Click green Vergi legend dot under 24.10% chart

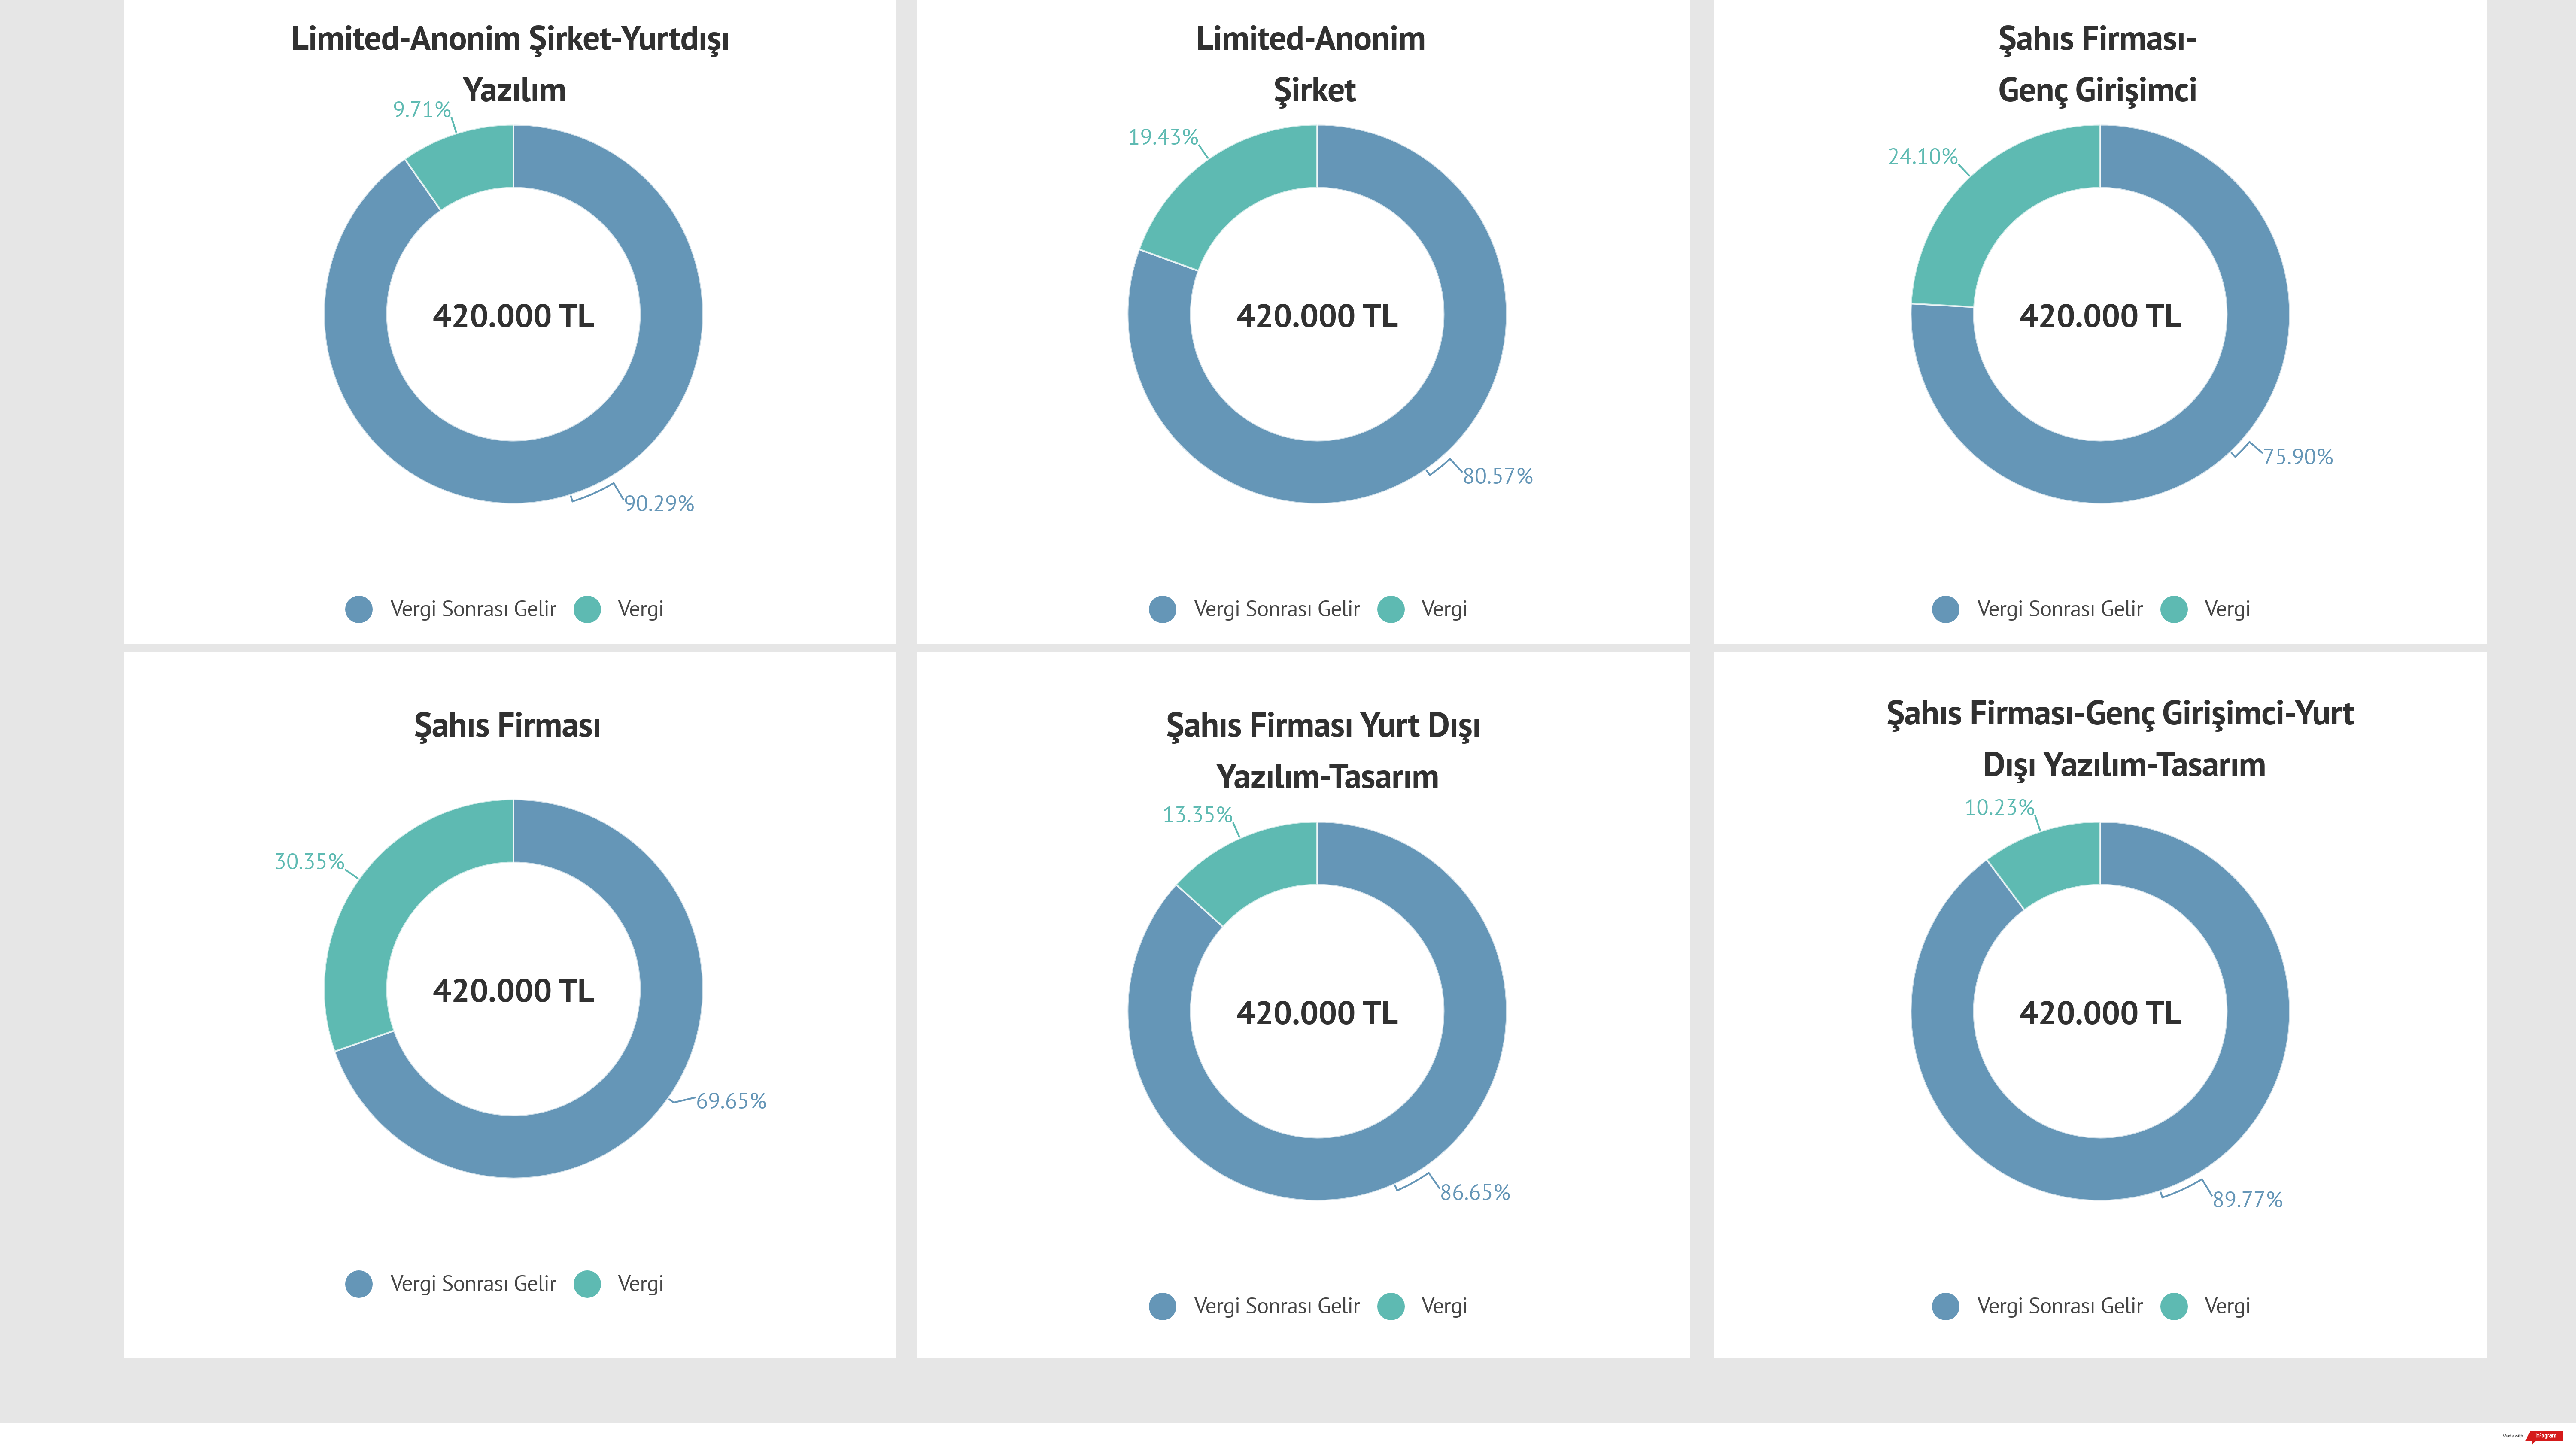click(2174, 609)
